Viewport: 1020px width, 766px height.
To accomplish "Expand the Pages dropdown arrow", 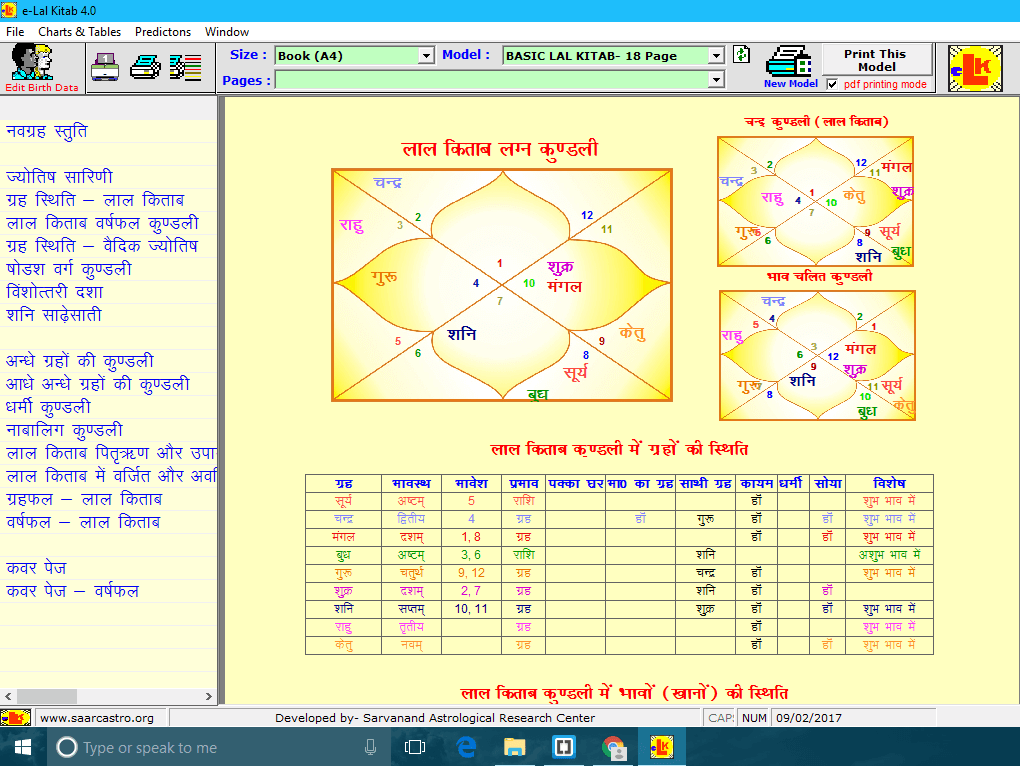I will click(x=716, y=80).
